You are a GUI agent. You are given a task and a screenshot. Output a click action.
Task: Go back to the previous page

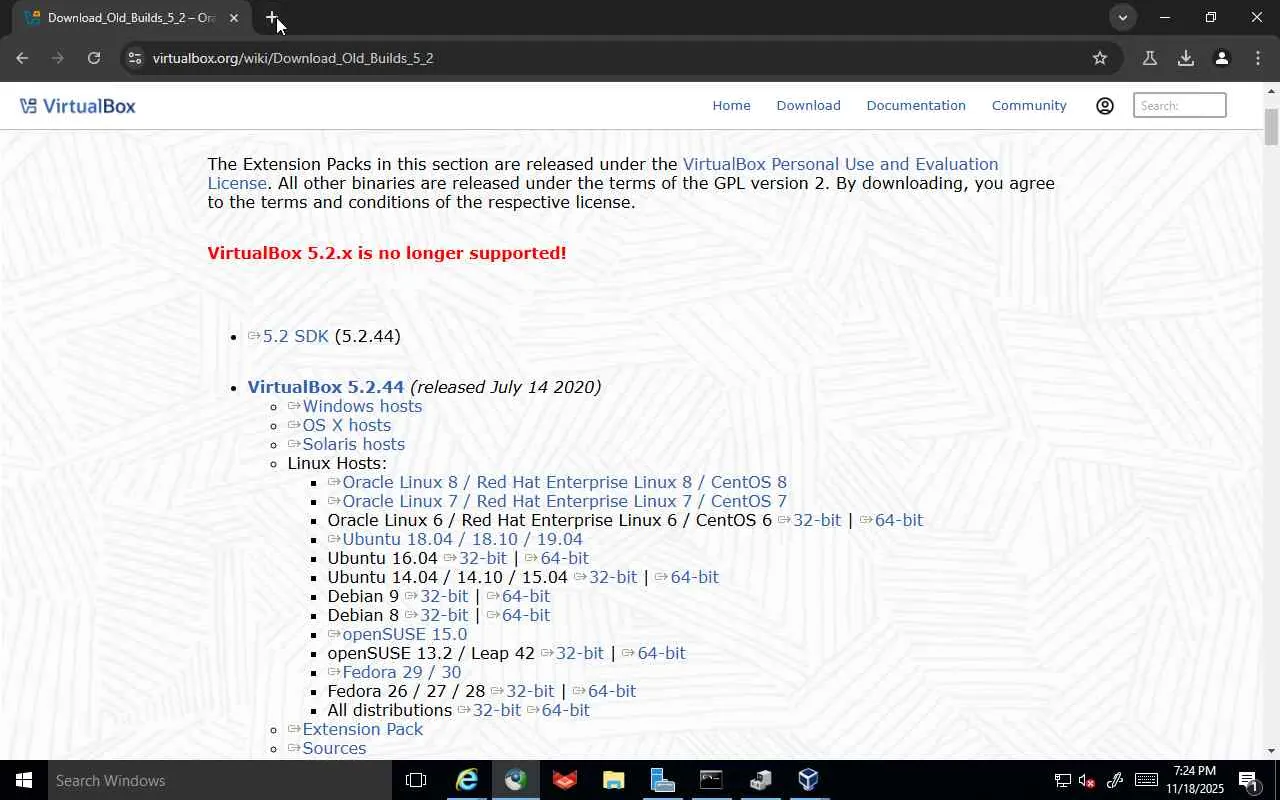[22, 58]
